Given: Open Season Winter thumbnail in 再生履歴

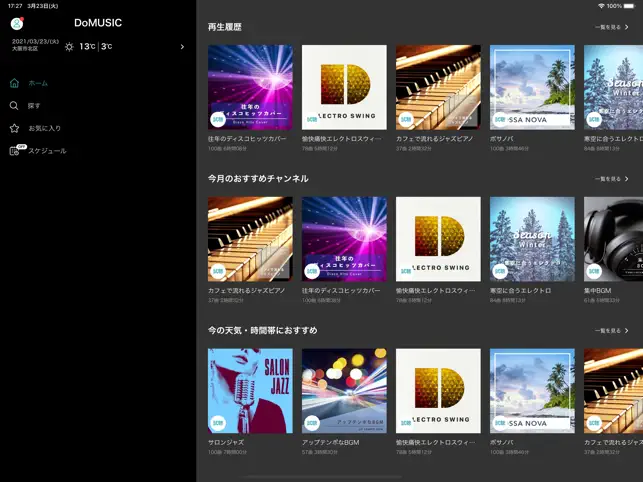Looking at the screenshot, I should (613, 87).
